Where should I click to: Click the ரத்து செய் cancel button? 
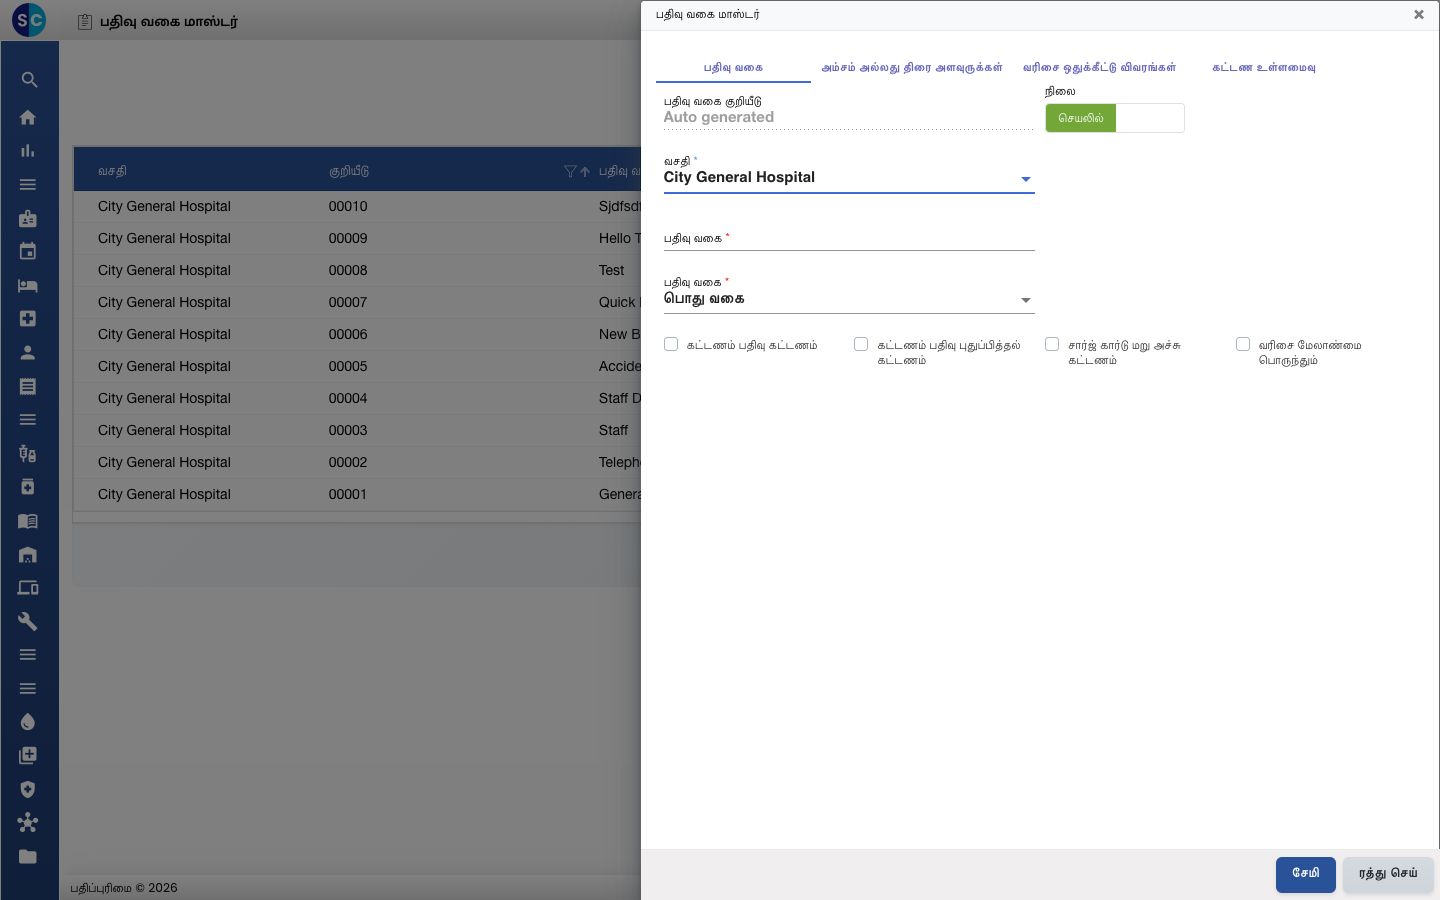coord(1388,874)
